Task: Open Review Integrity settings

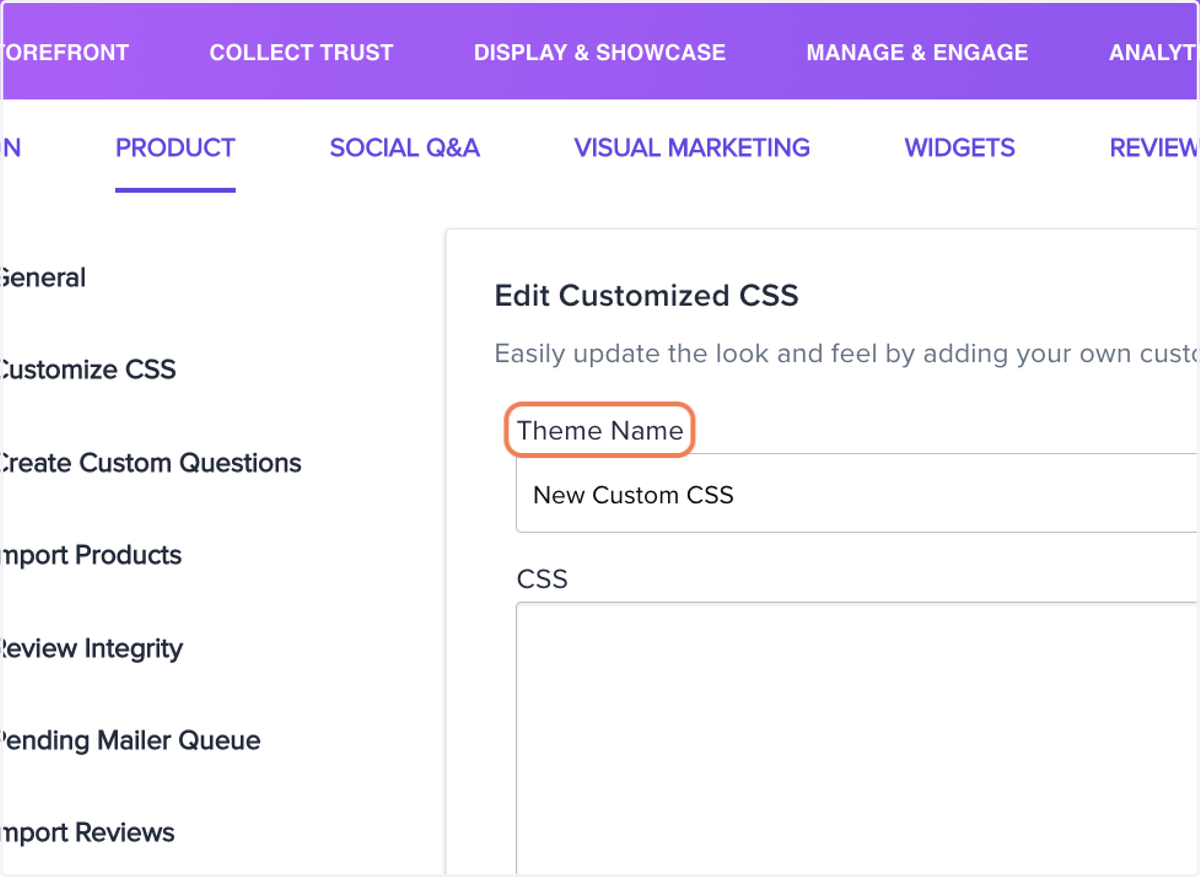Action: (x=91, y=648)
